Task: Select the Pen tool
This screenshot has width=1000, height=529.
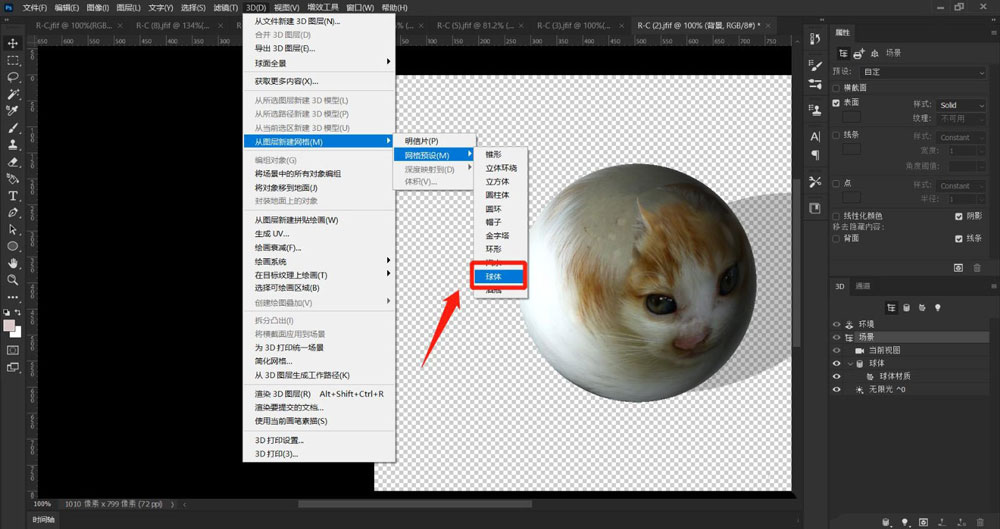Action: point(12,212)
